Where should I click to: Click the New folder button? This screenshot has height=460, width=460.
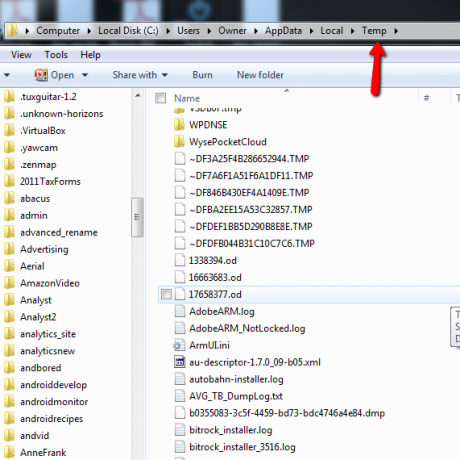click(260, 75)
